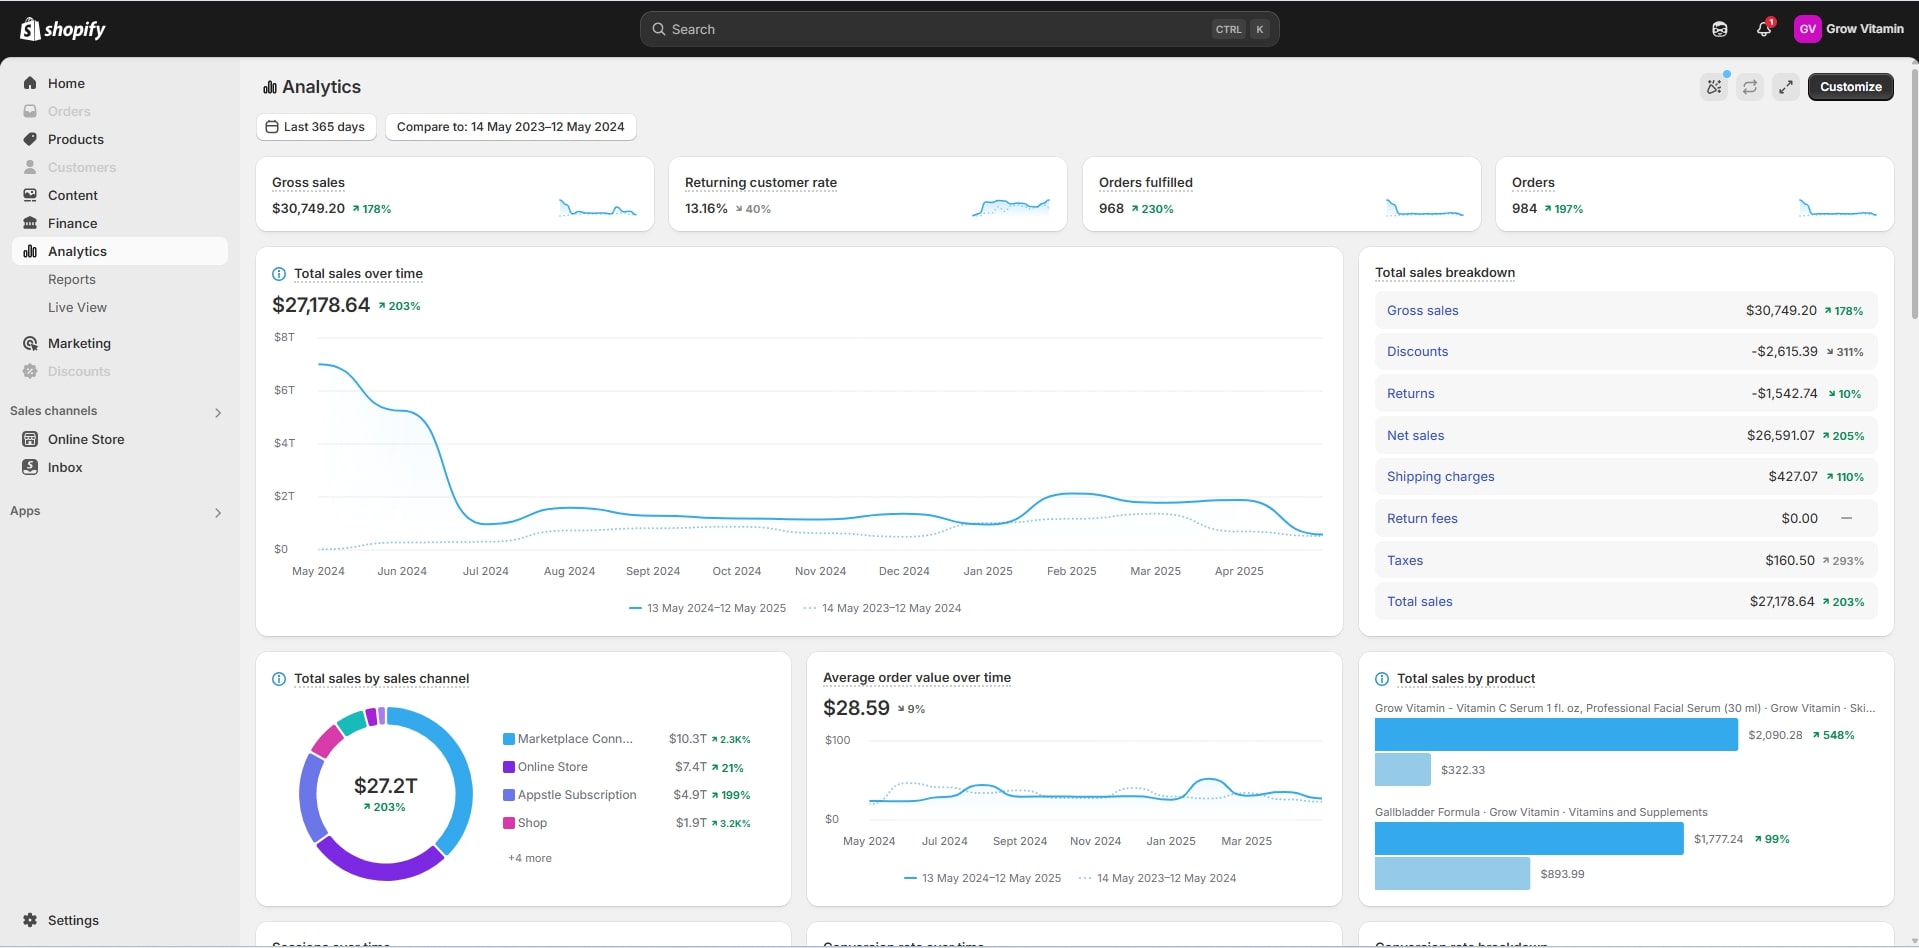
Task: Click the Net sales link in breakdown
Action: pos(1415,436)
